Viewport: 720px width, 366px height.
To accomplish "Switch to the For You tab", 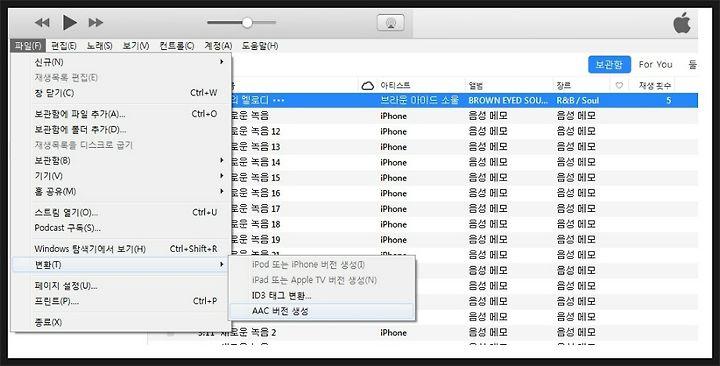I will (655, 65).
